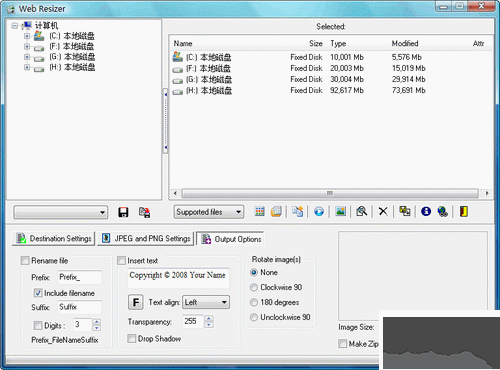Click the copy files icon in toolbar
Viewport: 500px width, 370px height.
coord(297,211)
